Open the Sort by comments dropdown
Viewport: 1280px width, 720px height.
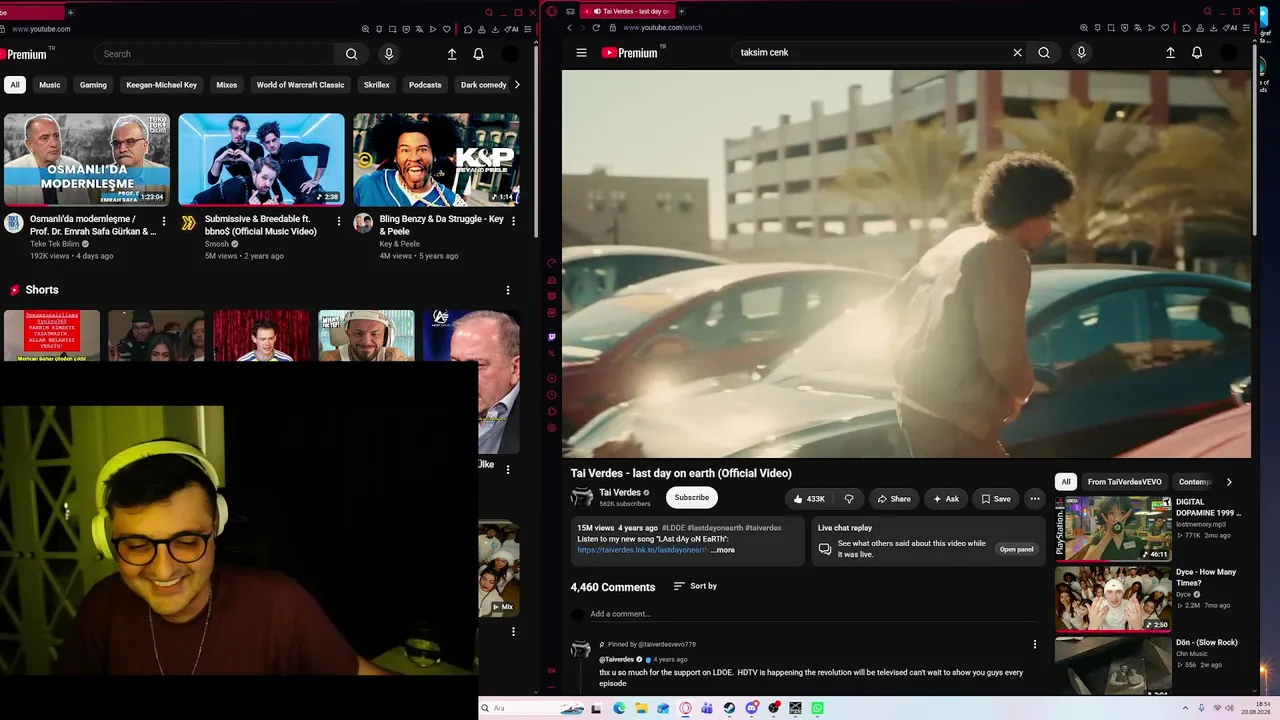pyautogui.click(x=695, y=586)
